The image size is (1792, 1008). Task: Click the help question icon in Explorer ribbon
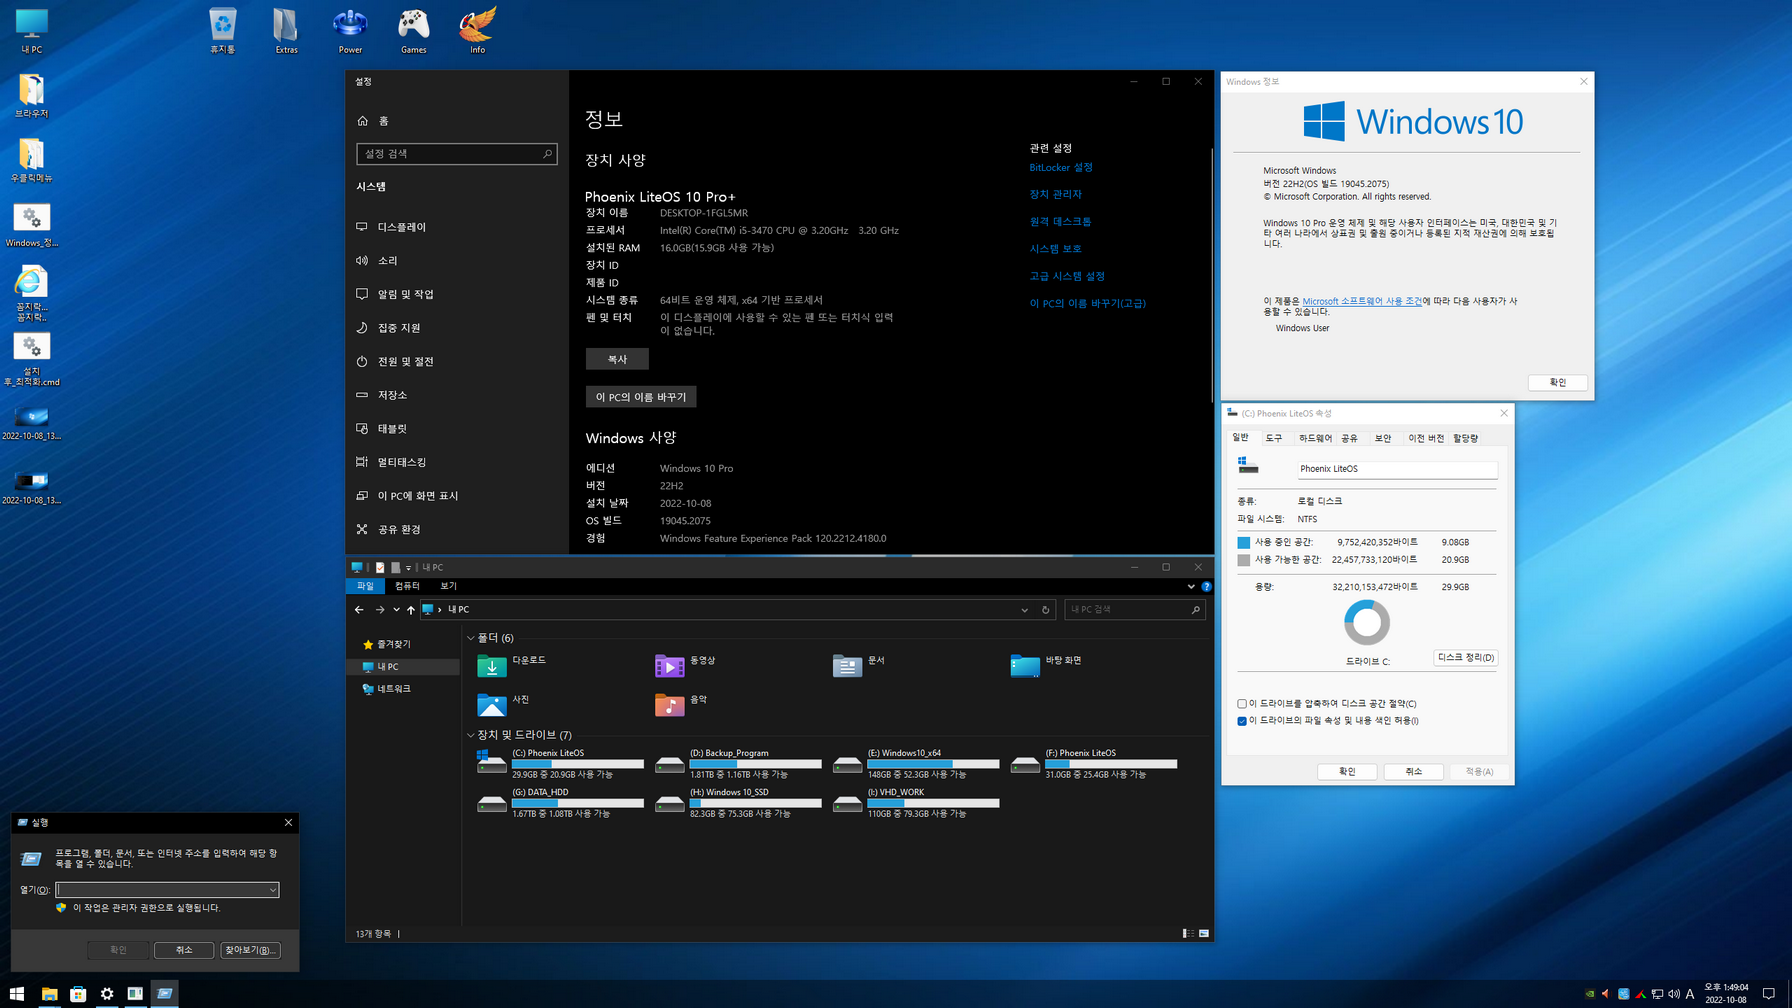(x=1206, y=587)
